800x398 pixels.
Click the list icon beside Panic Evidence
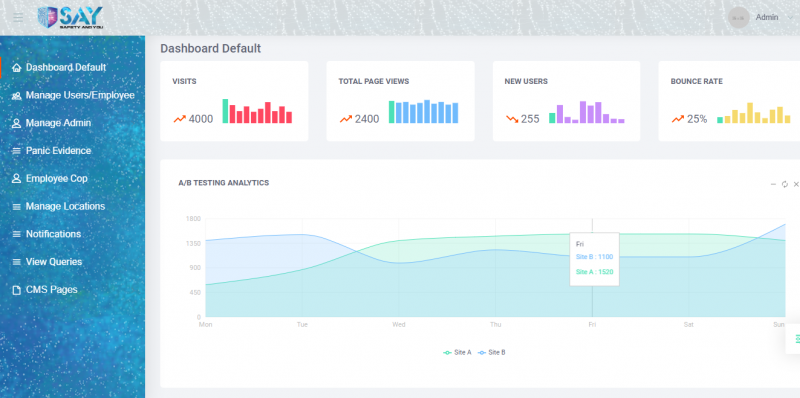pos(16,151)
